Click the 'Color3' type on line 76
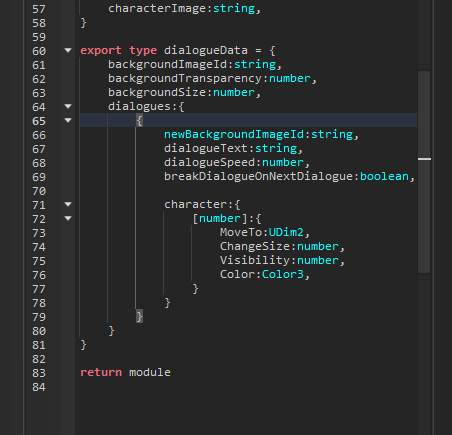This screenshot has height=435, width=452. click(283, 274)
